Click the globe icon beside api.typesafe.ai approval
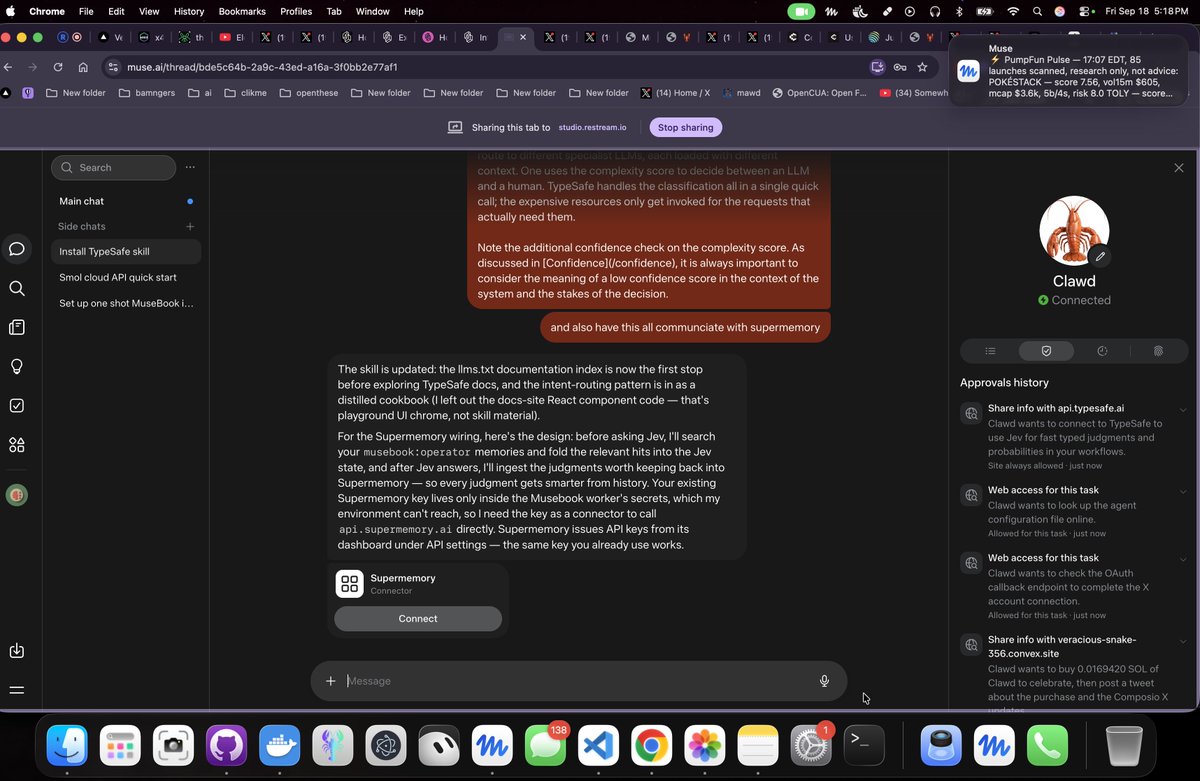Screen dimensions: 1200x781 [971, 413]
